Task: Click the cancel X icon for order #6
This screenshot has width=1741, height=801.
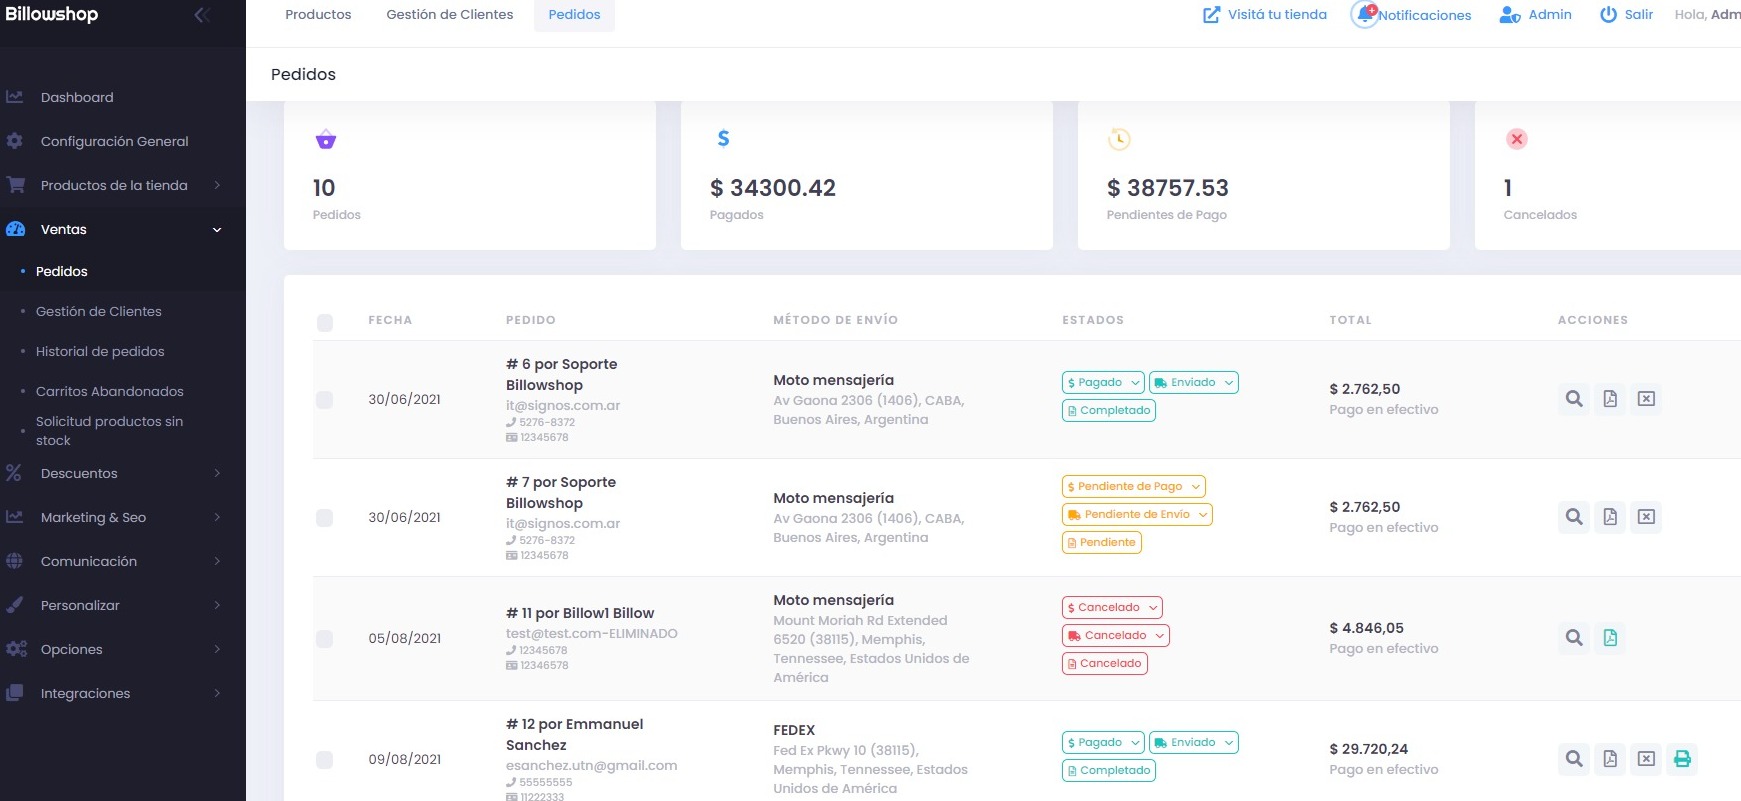Action: [1646, 399]
